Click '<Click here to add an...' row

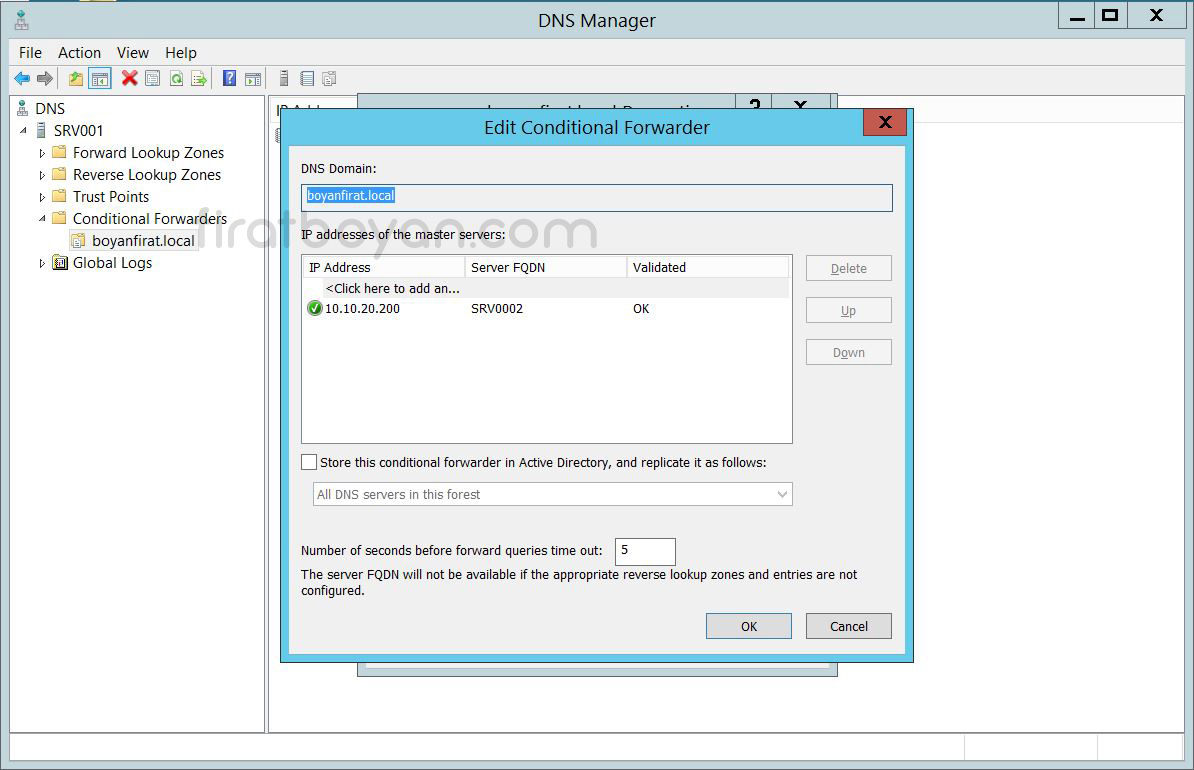click(546, 289)
